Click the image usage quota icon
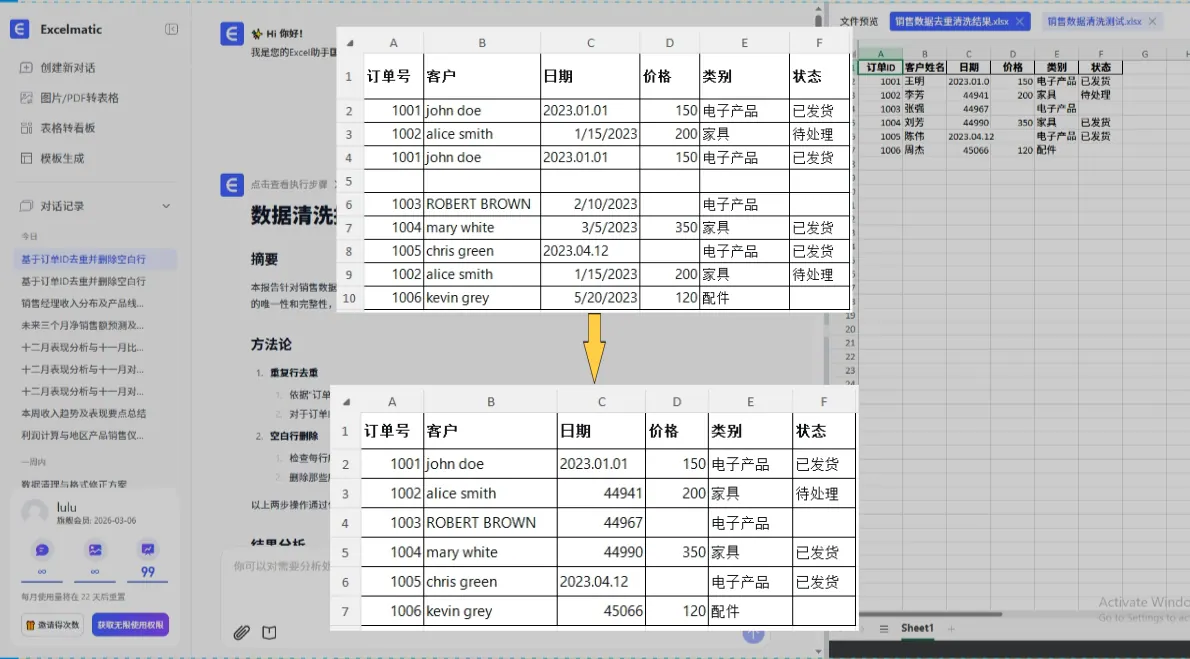Image resolution: width=1190 pixels, height=659 pixels. [x=95, y=549]
